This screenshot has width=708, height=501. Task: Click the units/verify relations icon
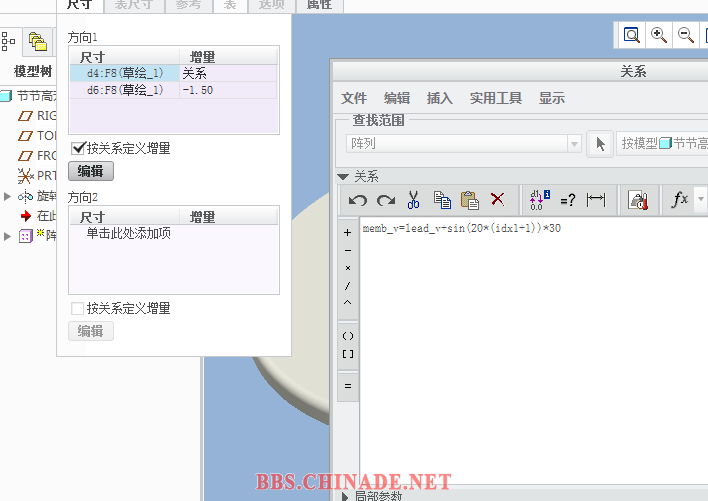638,199
